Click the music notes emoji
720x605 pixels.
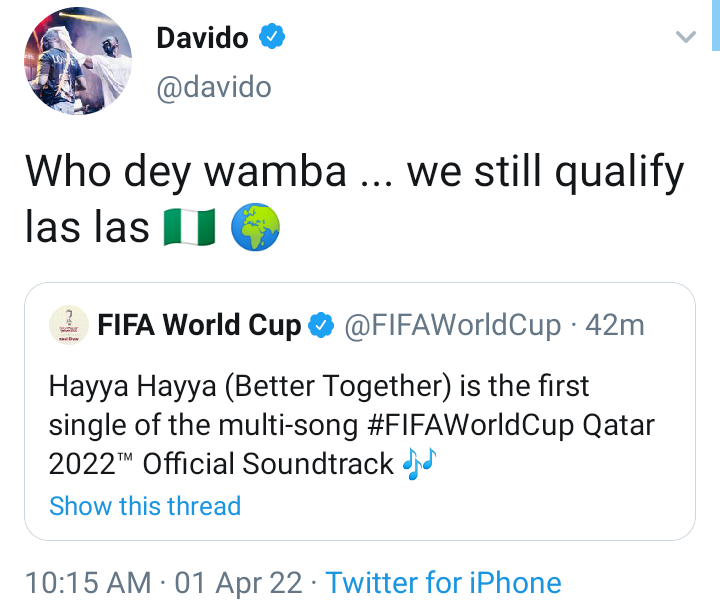pyautogui.click(x=421, y=465)
